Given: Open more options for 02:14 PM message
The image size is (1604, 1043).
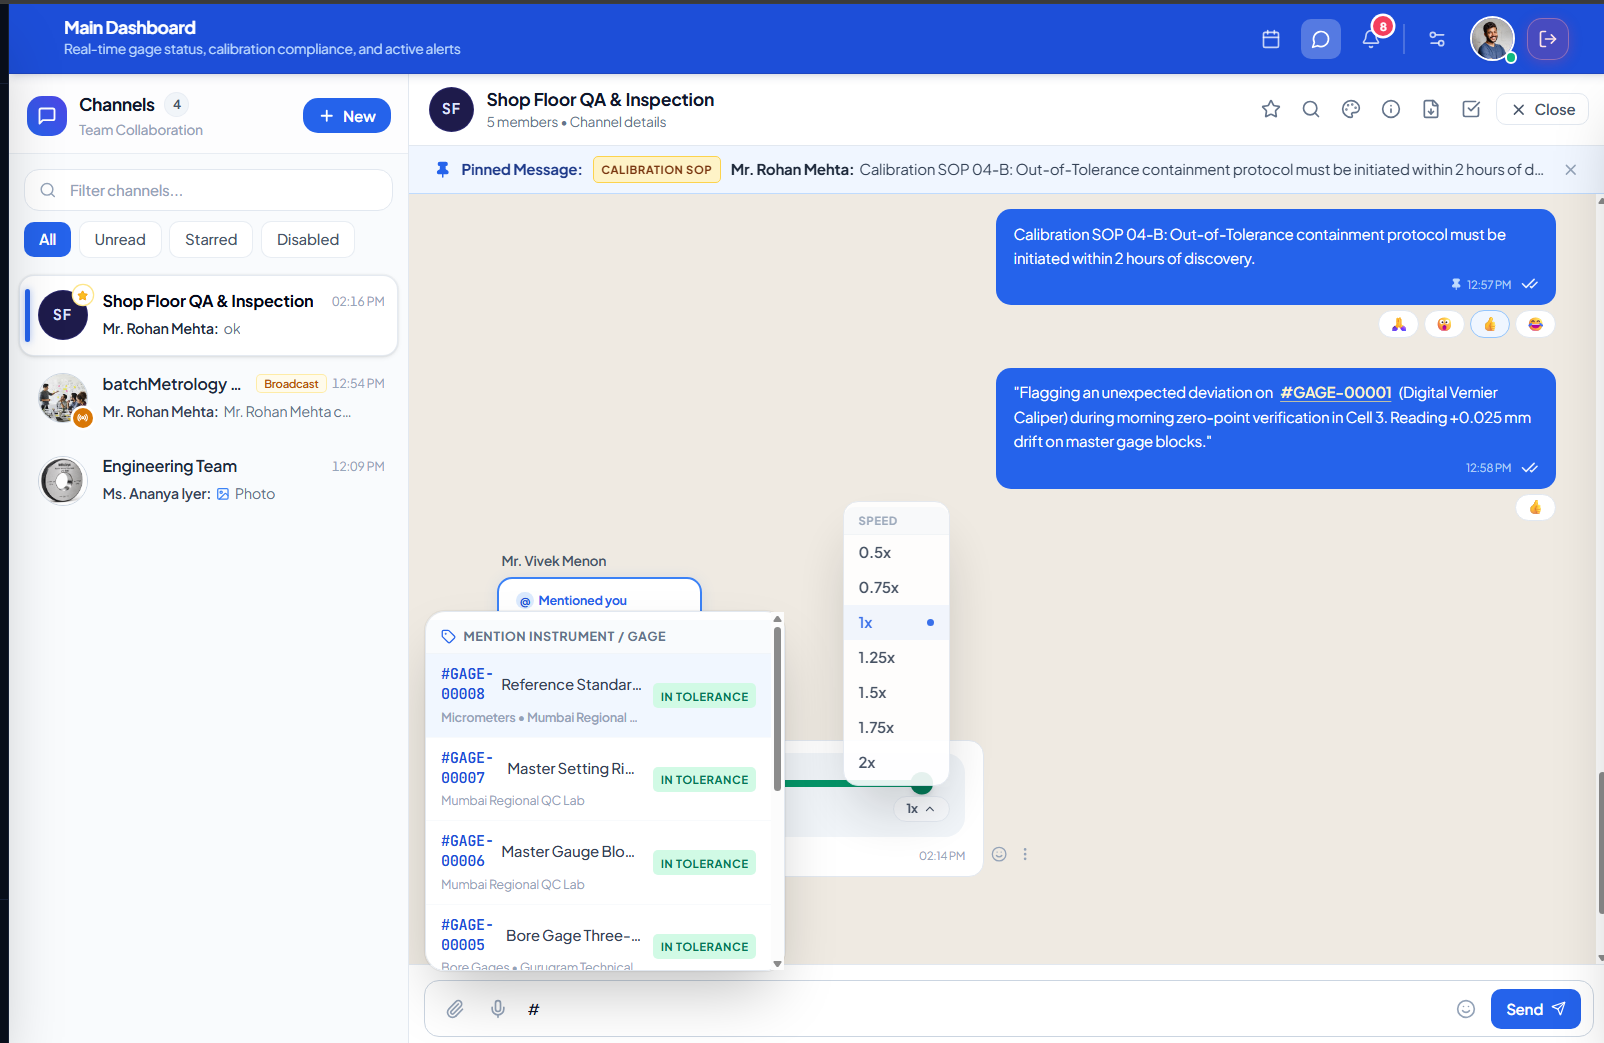Looking at the screenshot, I should 1025,854.
